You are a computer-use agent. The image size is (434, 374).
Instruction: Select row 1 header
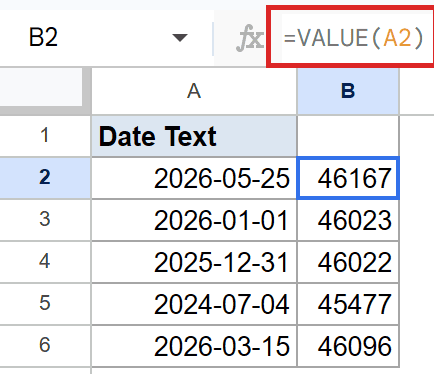[x=45, y=136]
